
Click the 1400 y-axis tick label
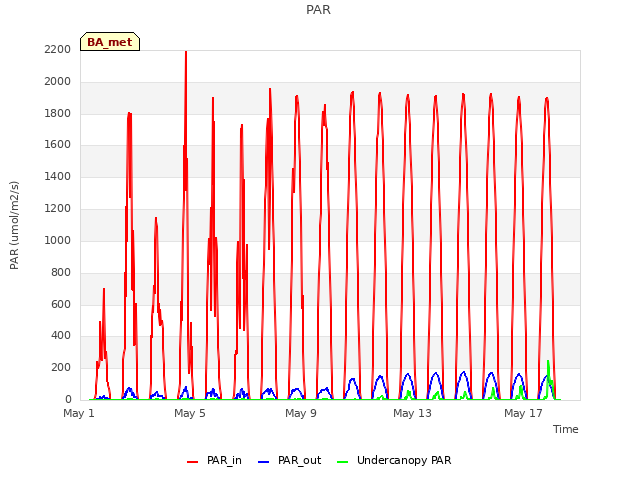click(58, 176)
